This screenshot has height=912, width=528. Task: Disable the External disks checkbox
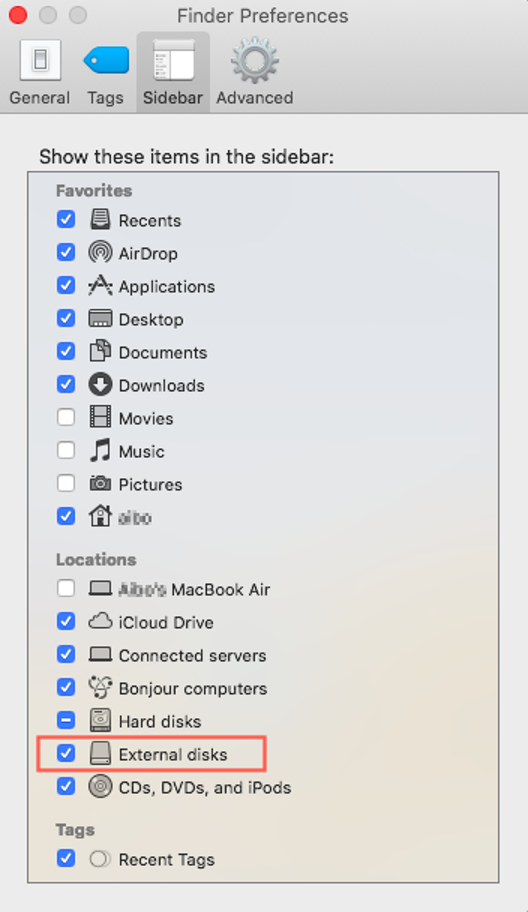click(66, 753)
